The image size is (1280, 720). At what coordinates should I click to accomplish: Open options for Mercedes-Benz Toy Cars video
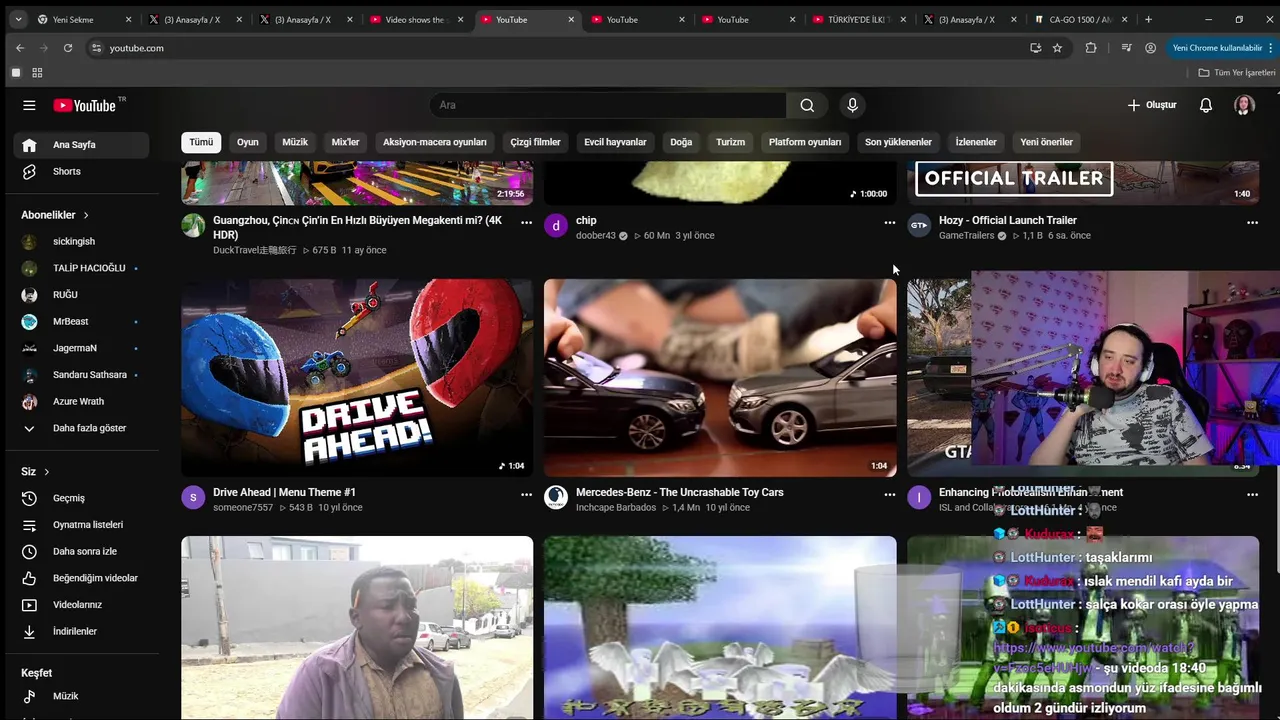pos(889,494)
